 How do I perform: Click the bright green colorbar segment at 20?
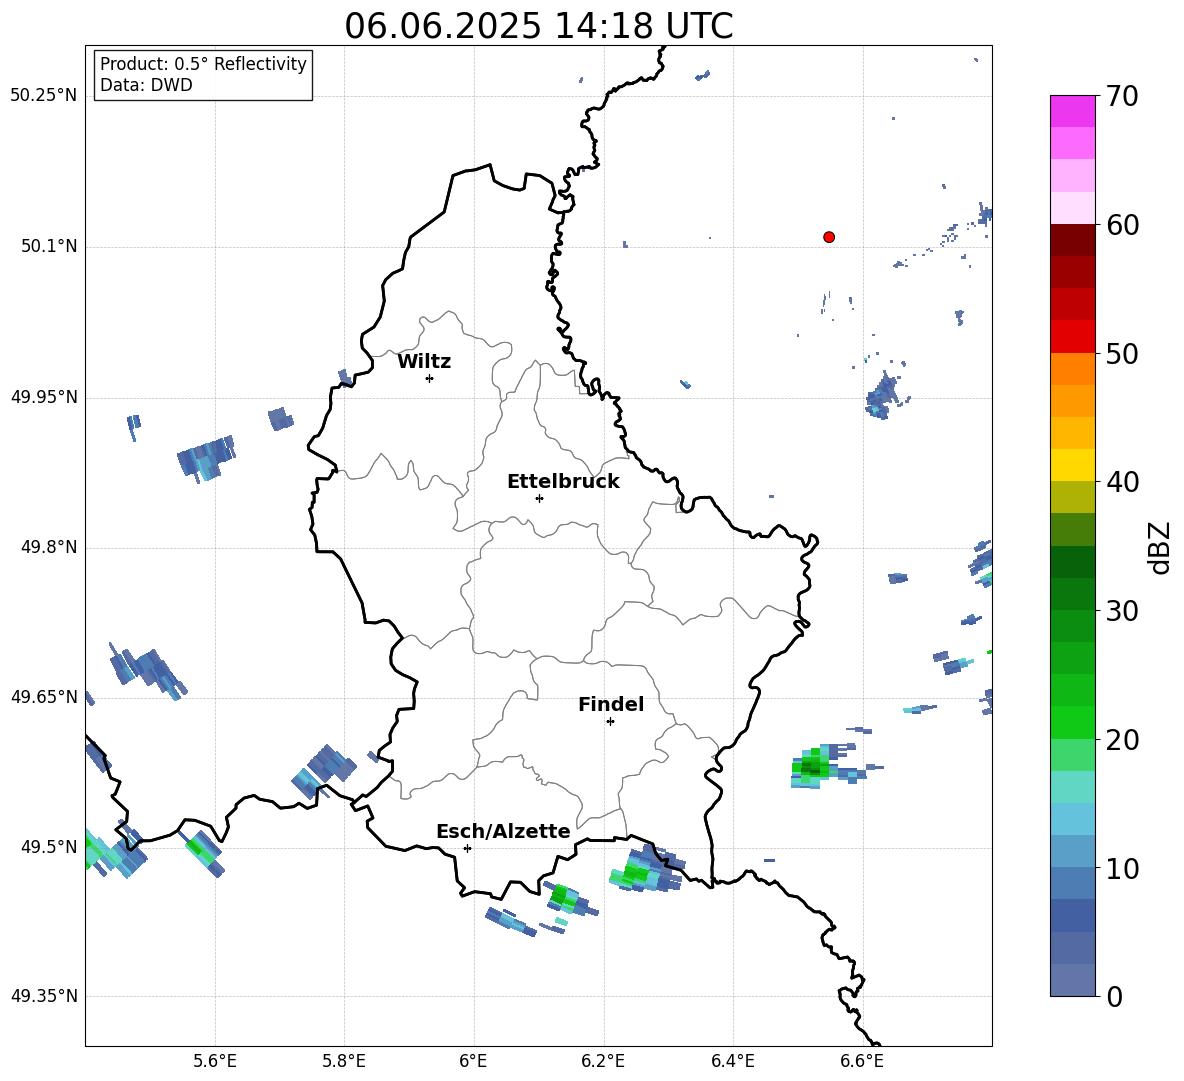click(x=1072, y=722)
